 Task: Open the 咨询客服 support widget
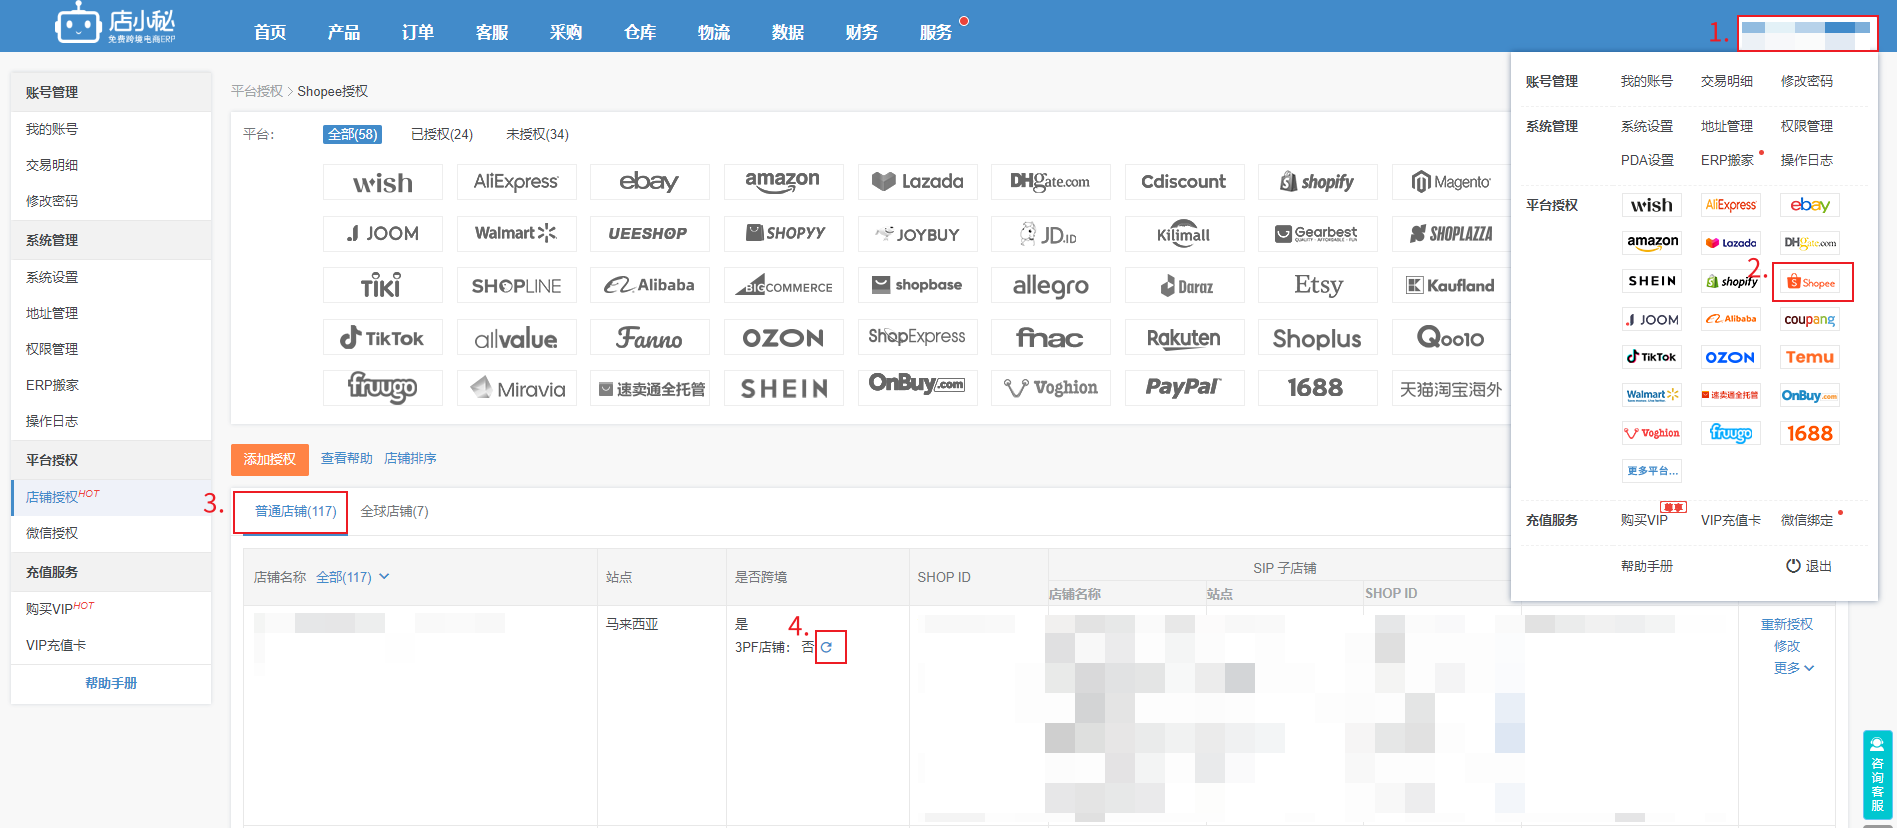[x=1877, y=775]
